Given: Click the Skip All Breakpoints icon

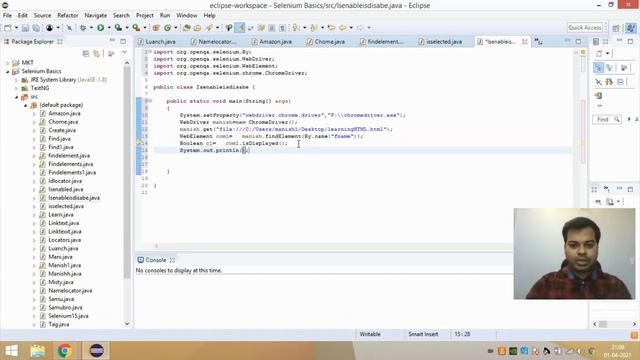Looking at the screenshot, I should (x=69, y=28).
